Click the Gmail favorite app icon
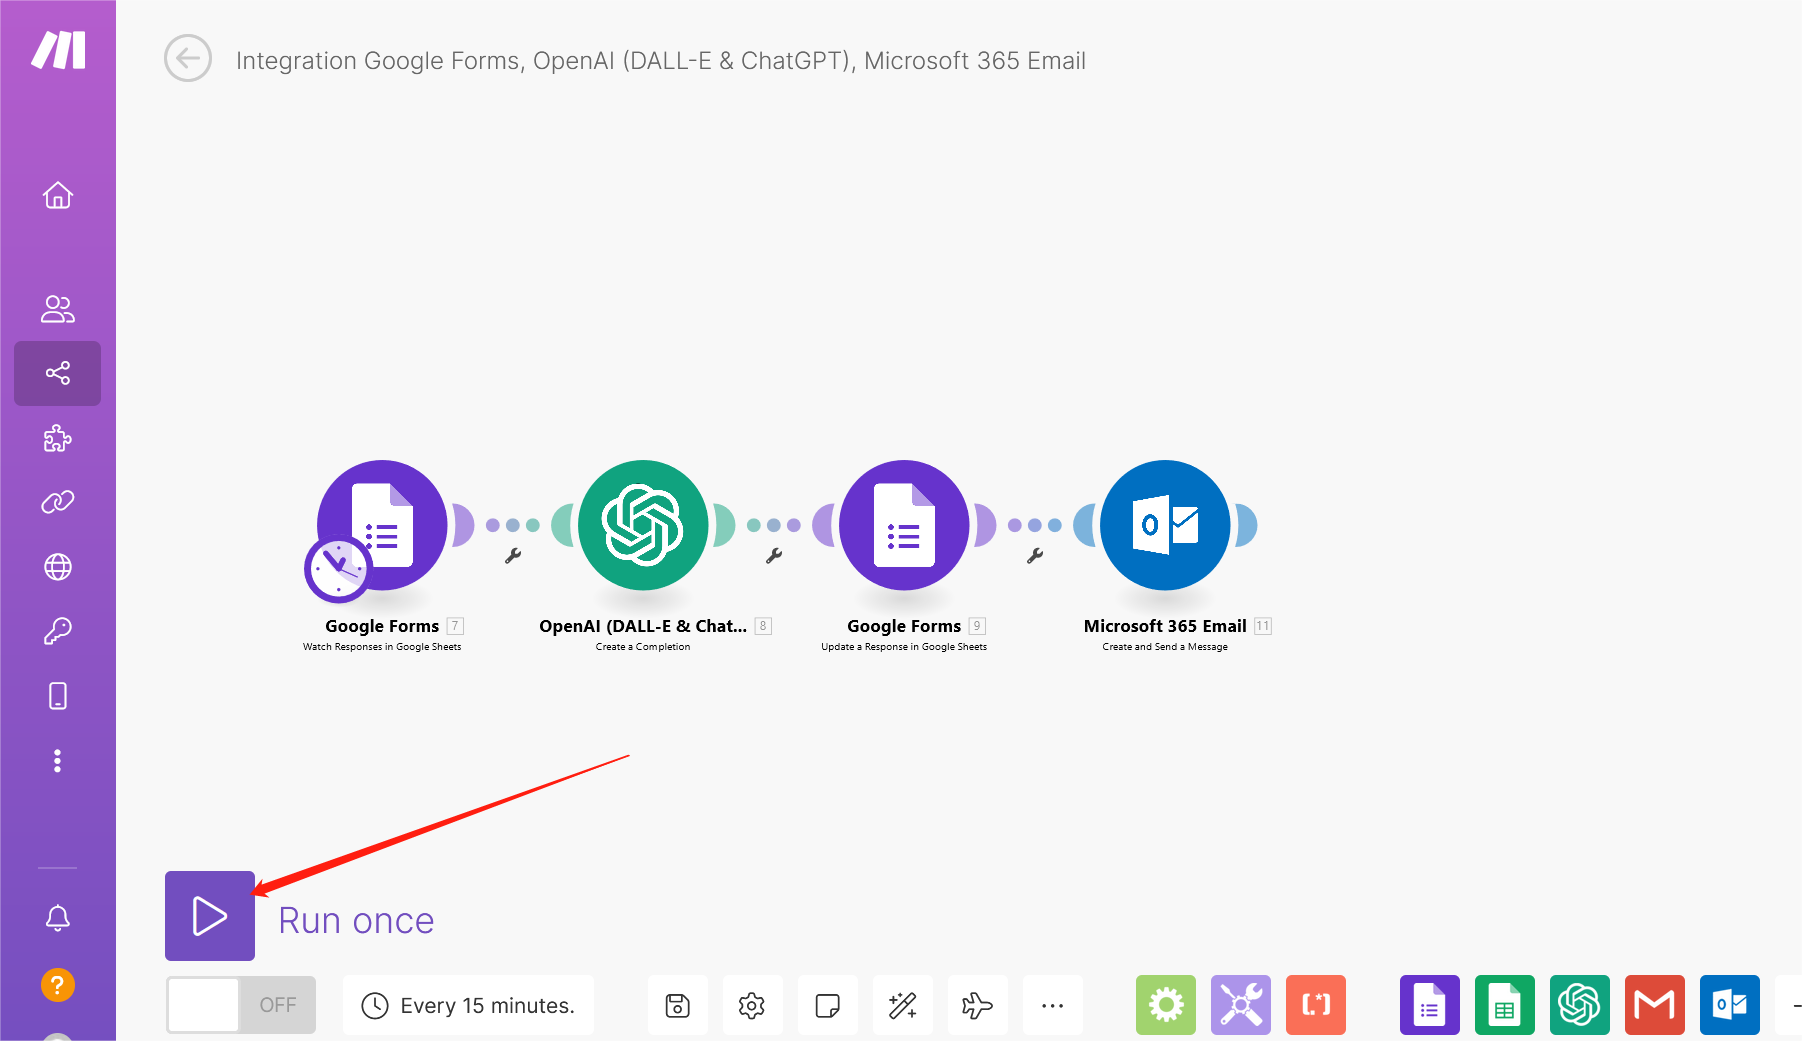1802x1041 pixels. pyautogui.click(x=1655, y=1005)
